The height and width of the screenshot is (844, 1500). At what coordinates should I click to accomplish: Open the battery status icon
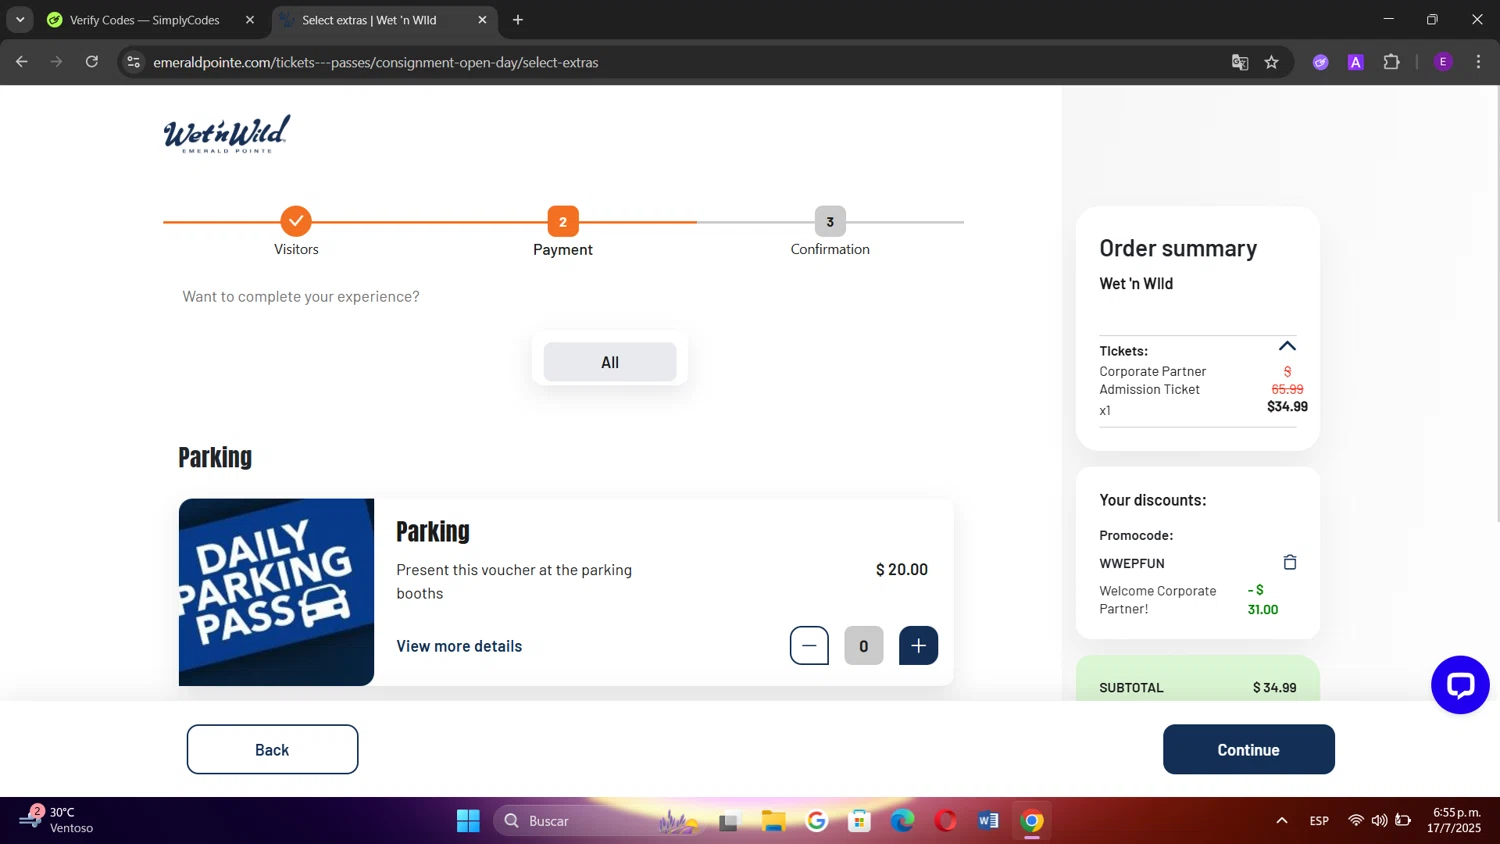(1403, 821)
